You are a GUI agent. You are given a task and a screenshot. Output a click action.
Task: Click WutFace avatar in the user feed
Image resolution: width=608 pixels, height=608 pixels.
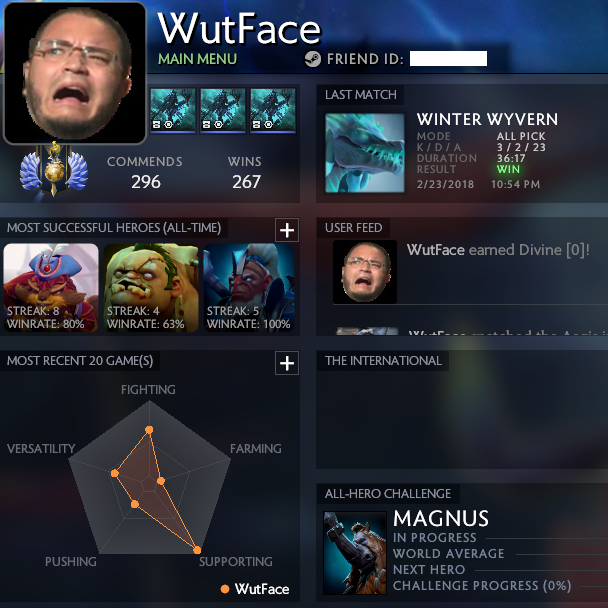pos(365,272)
